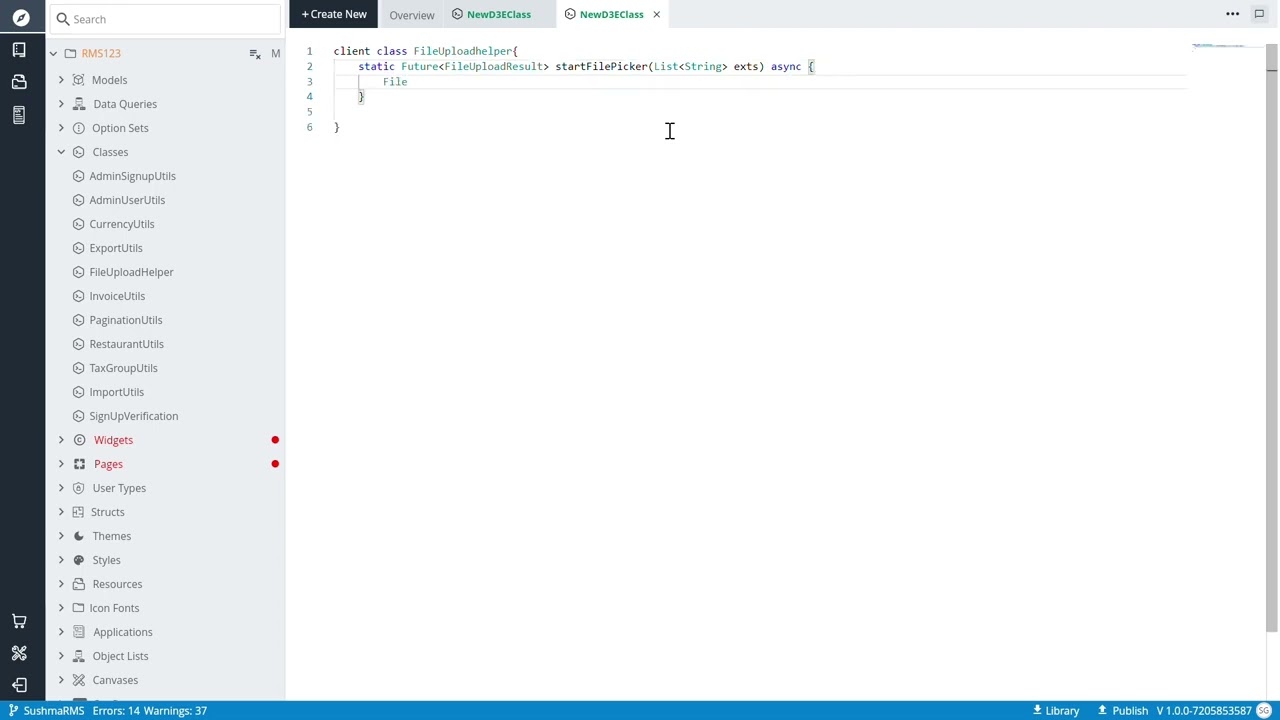Click the Data Queries icon
1280x720 pixels.
pos(79,104)
